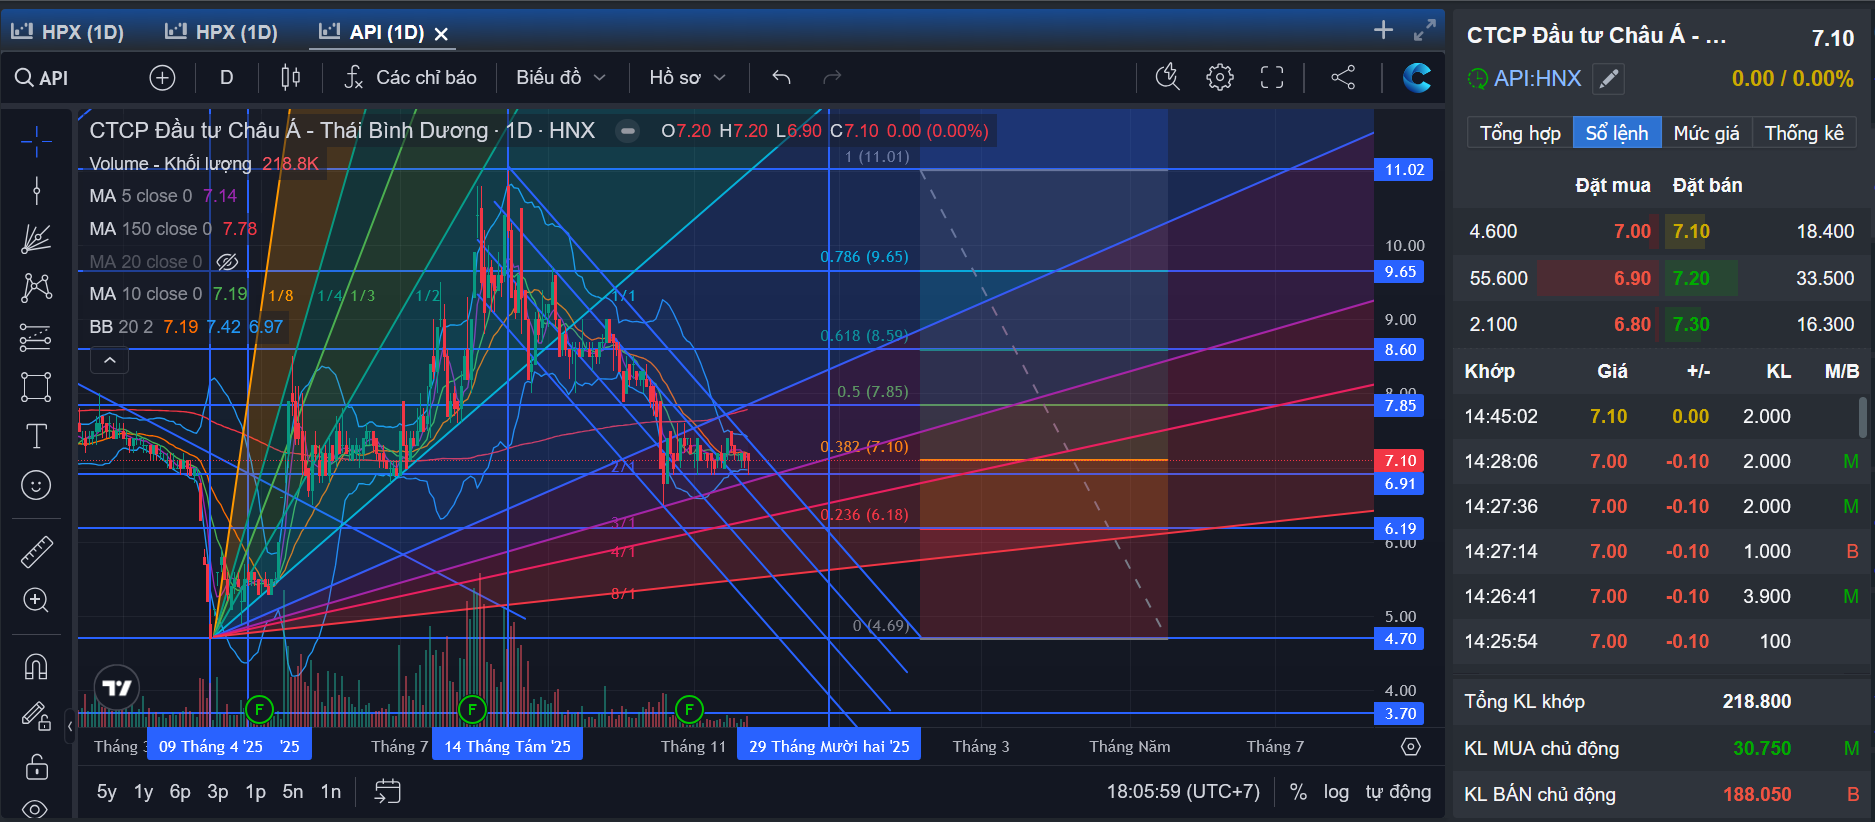
Task: Expand the chart panel with arrows icon
Action: [1425, 30]
